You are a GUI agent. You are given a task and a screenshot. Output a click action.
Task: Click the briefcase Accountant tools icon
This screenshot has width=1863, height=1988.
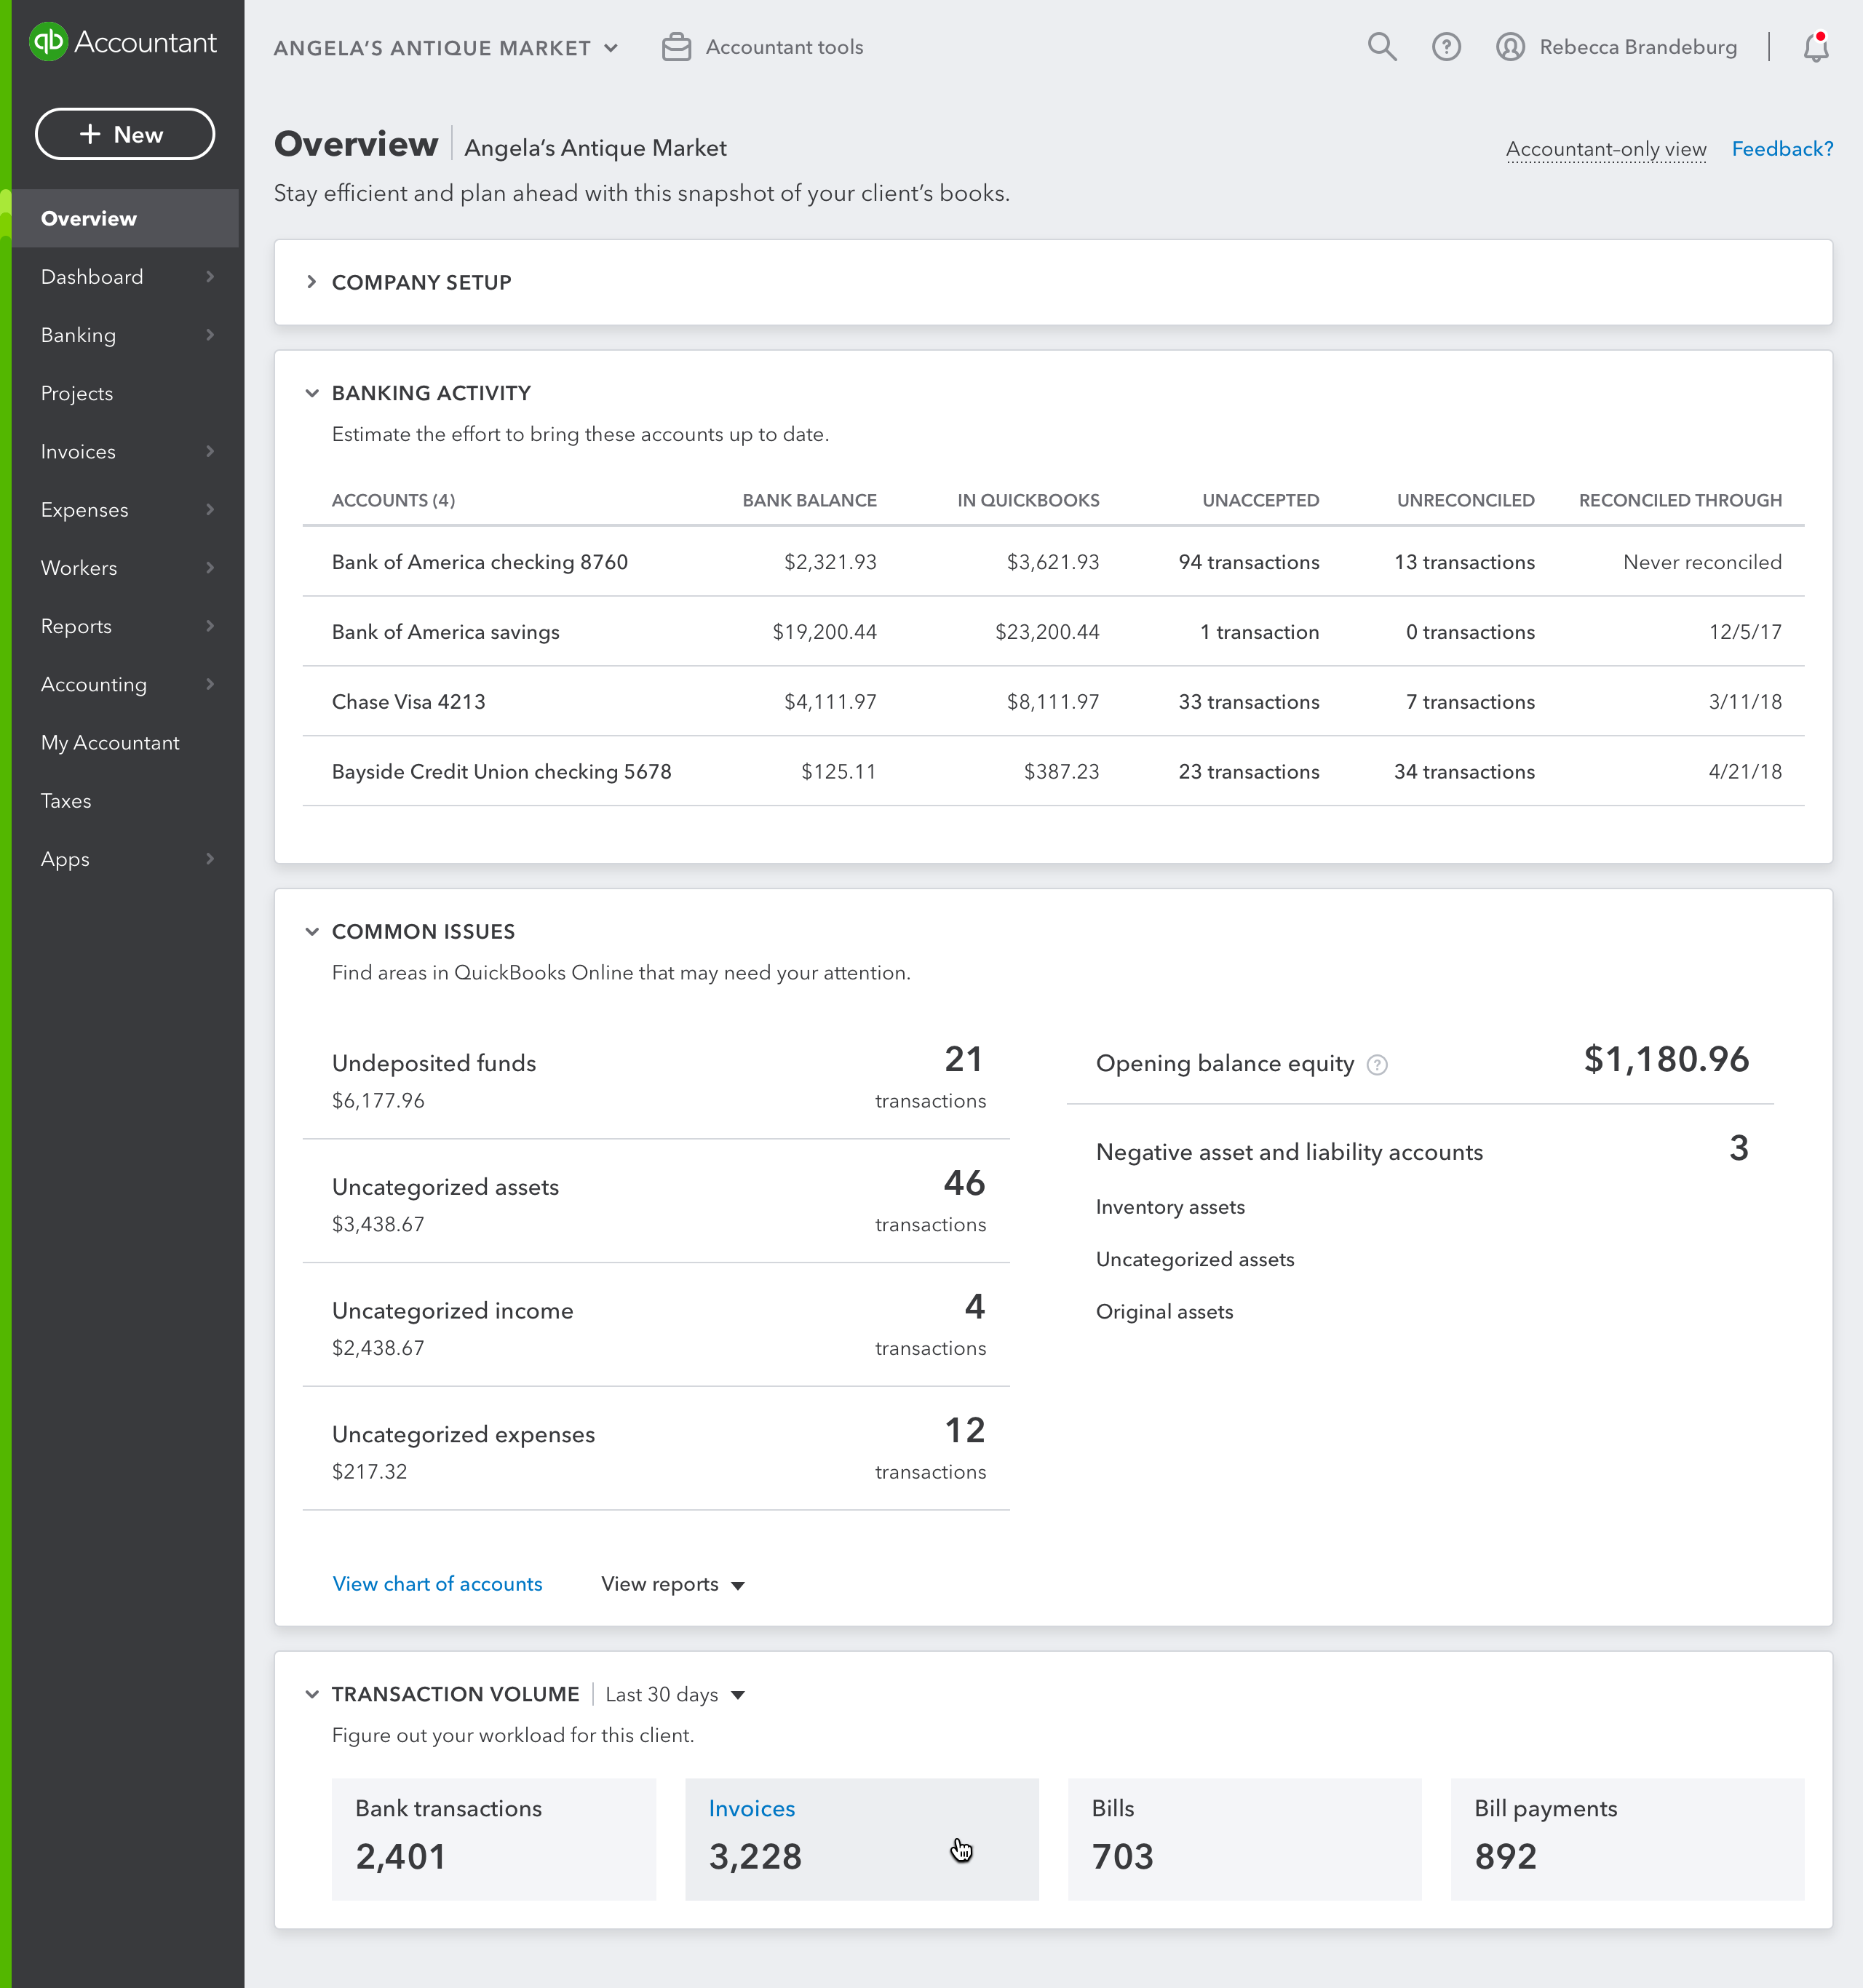[676, 47]
